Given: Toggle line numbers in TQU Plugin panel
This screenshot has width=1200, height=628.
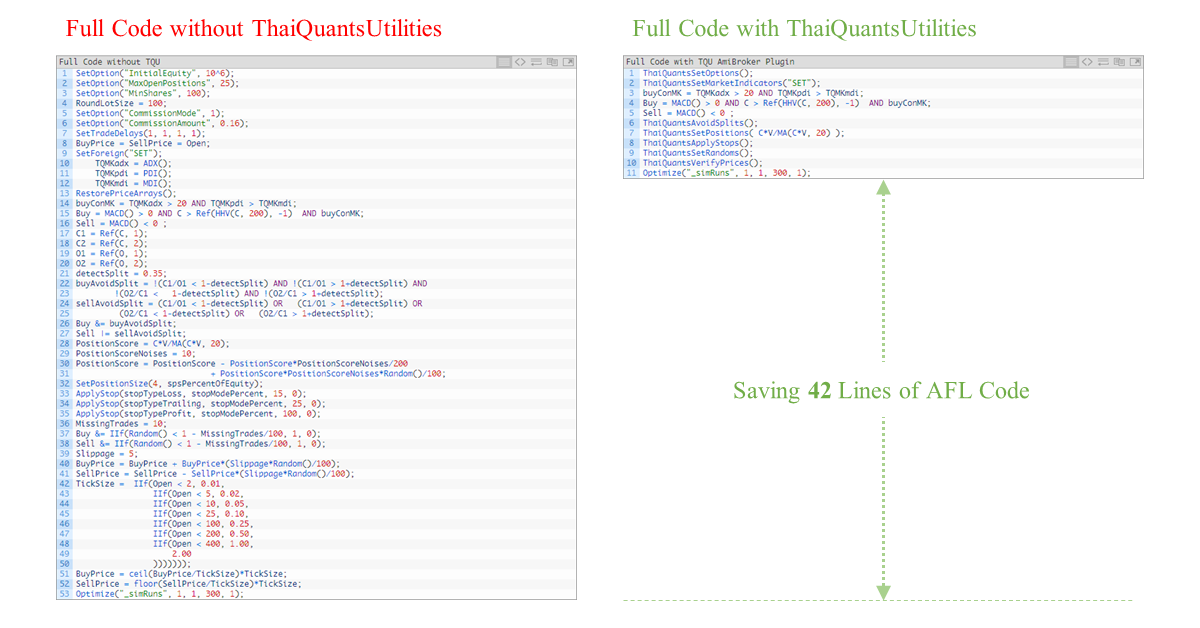Looking at the screenshot, I should point(1070,62).
